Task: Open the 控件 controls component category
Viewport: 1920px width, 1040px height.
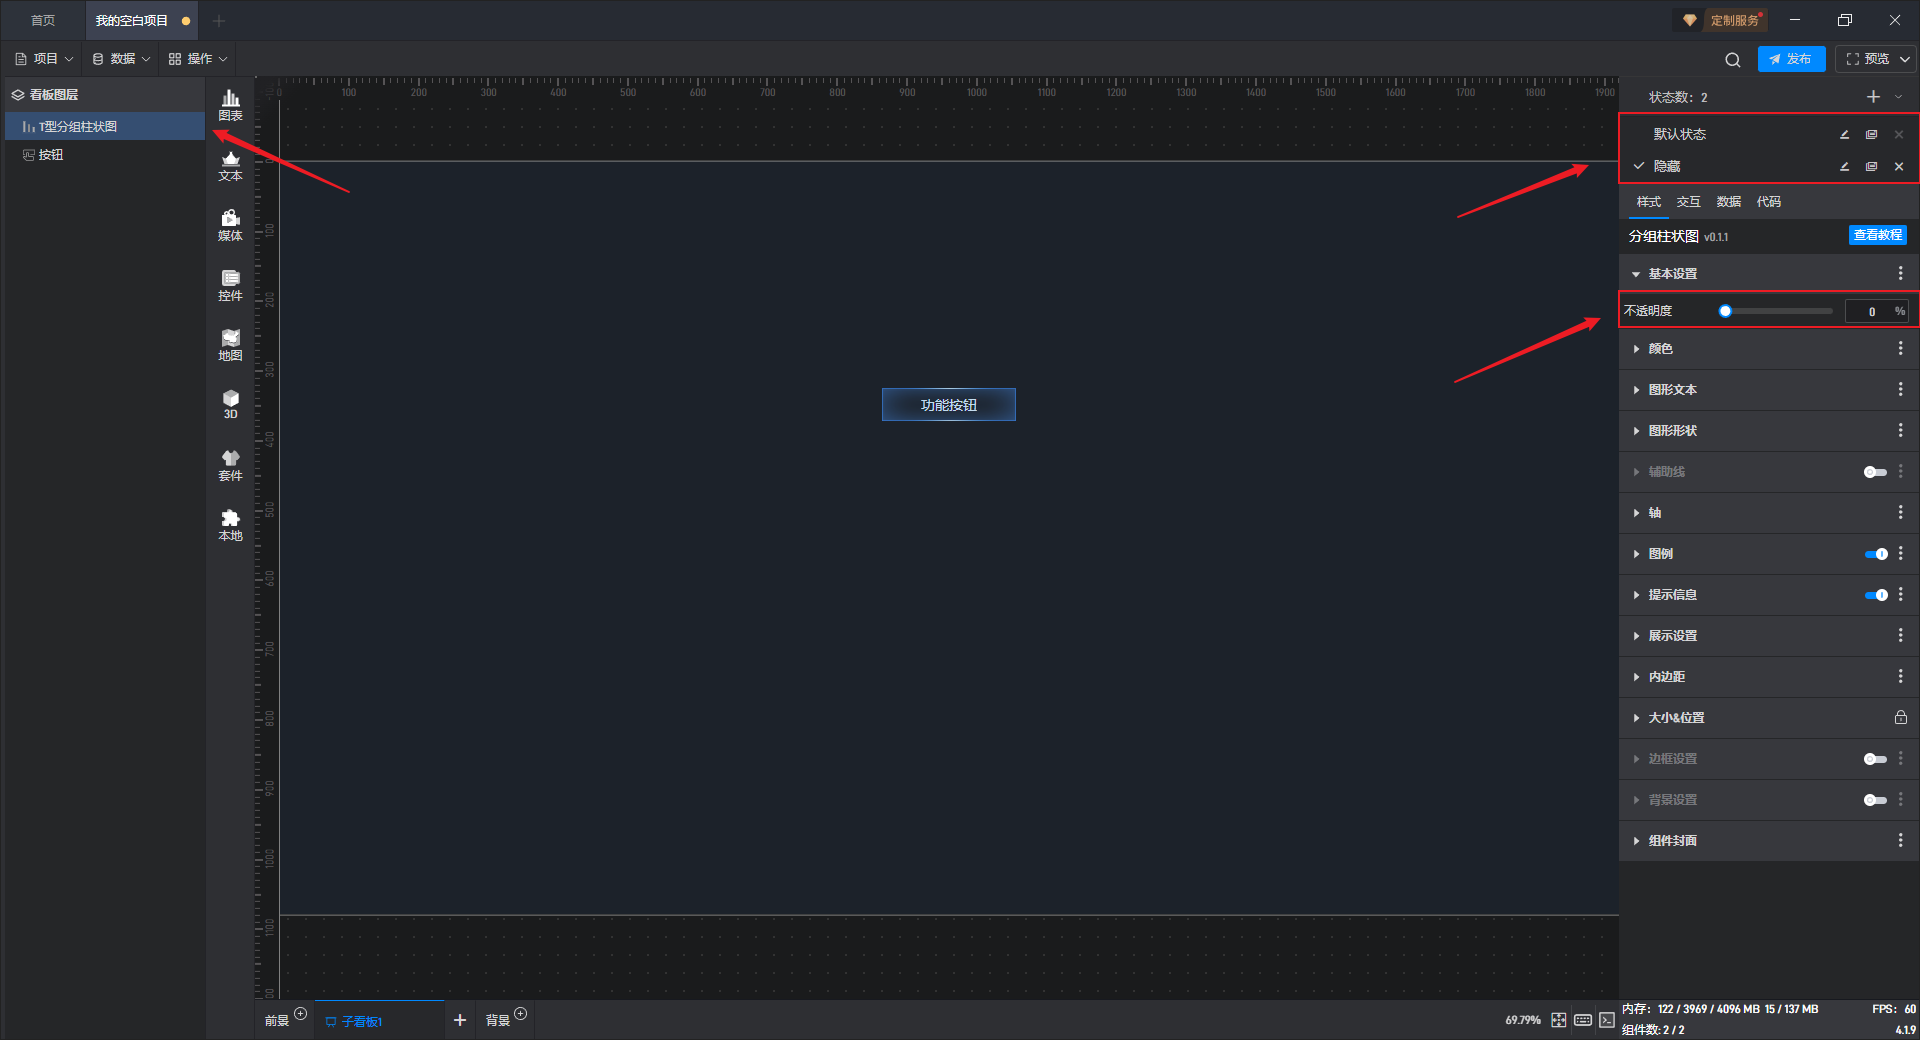Action: point(230,285)
